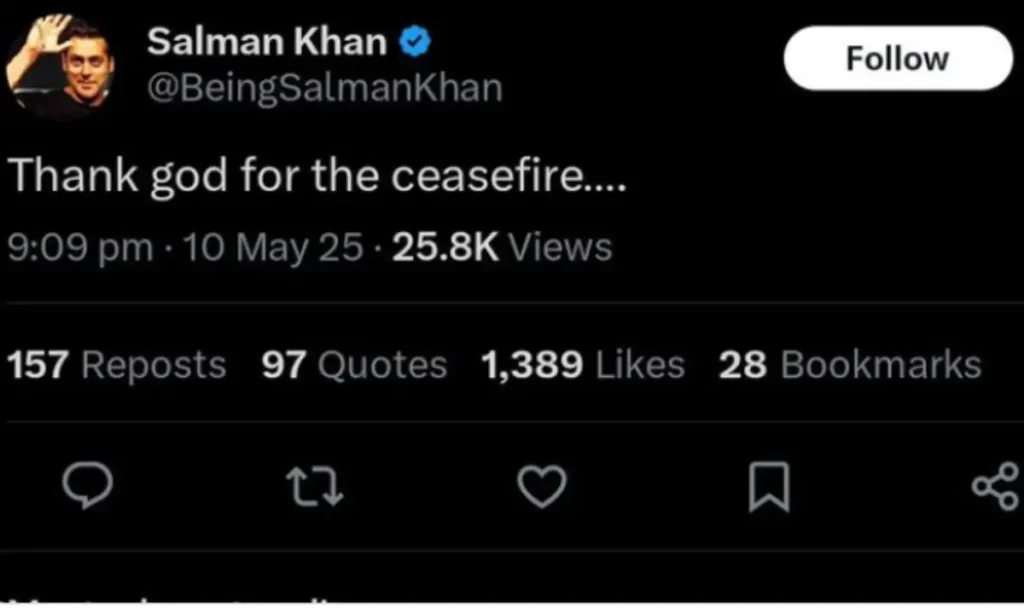The width and height of the screenshot is (1024, 614).
Task: Tap the repost arrows to quote
Action: point(315,488)
